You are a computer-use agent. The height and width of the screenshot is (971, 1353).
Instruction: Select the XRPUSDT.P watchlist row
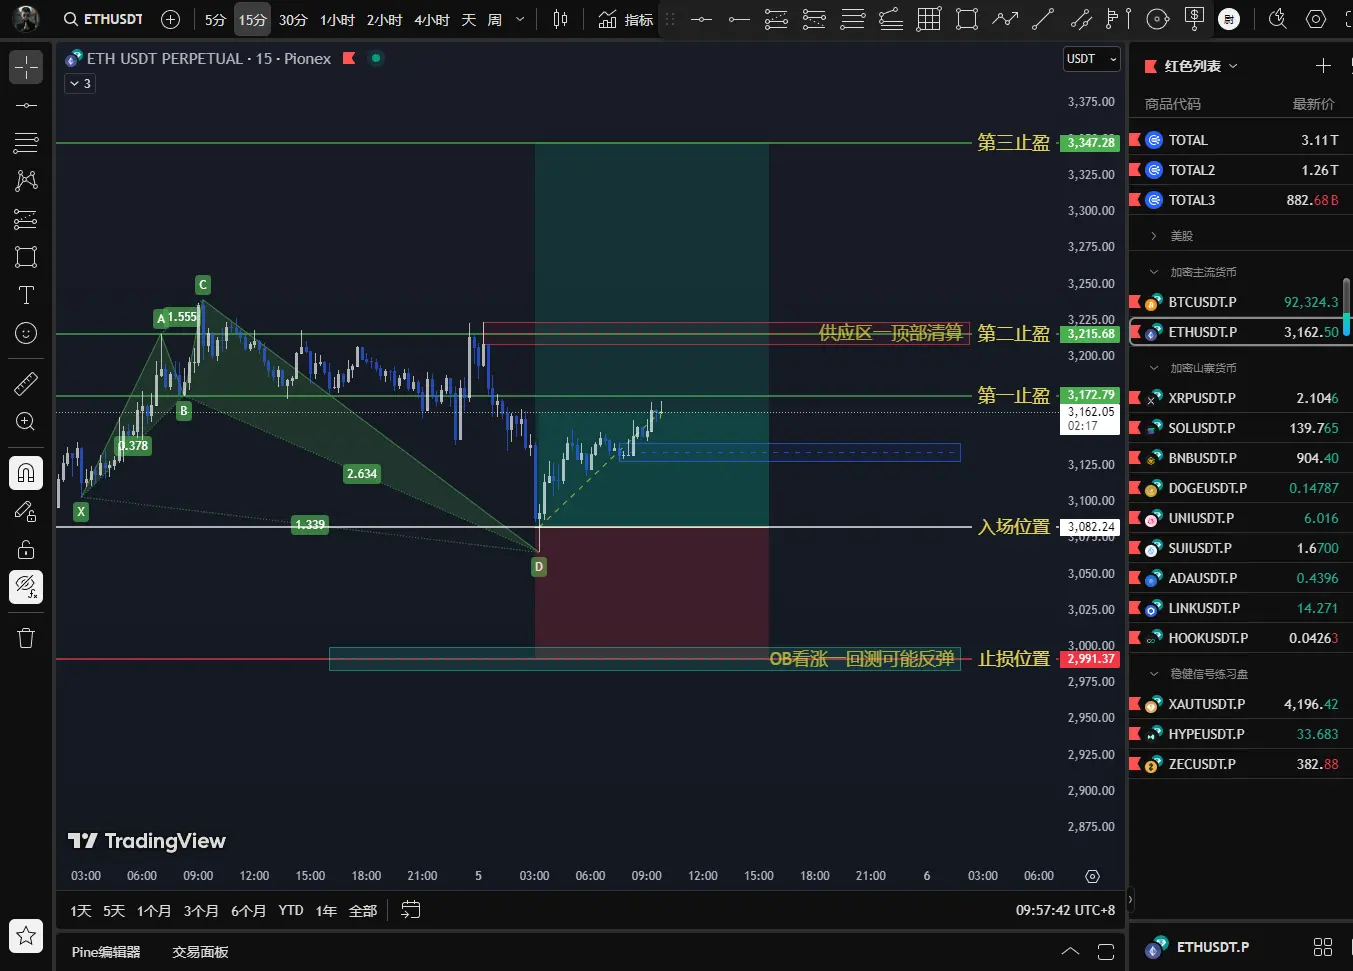pyautogui.click(x=1240, y=398)
